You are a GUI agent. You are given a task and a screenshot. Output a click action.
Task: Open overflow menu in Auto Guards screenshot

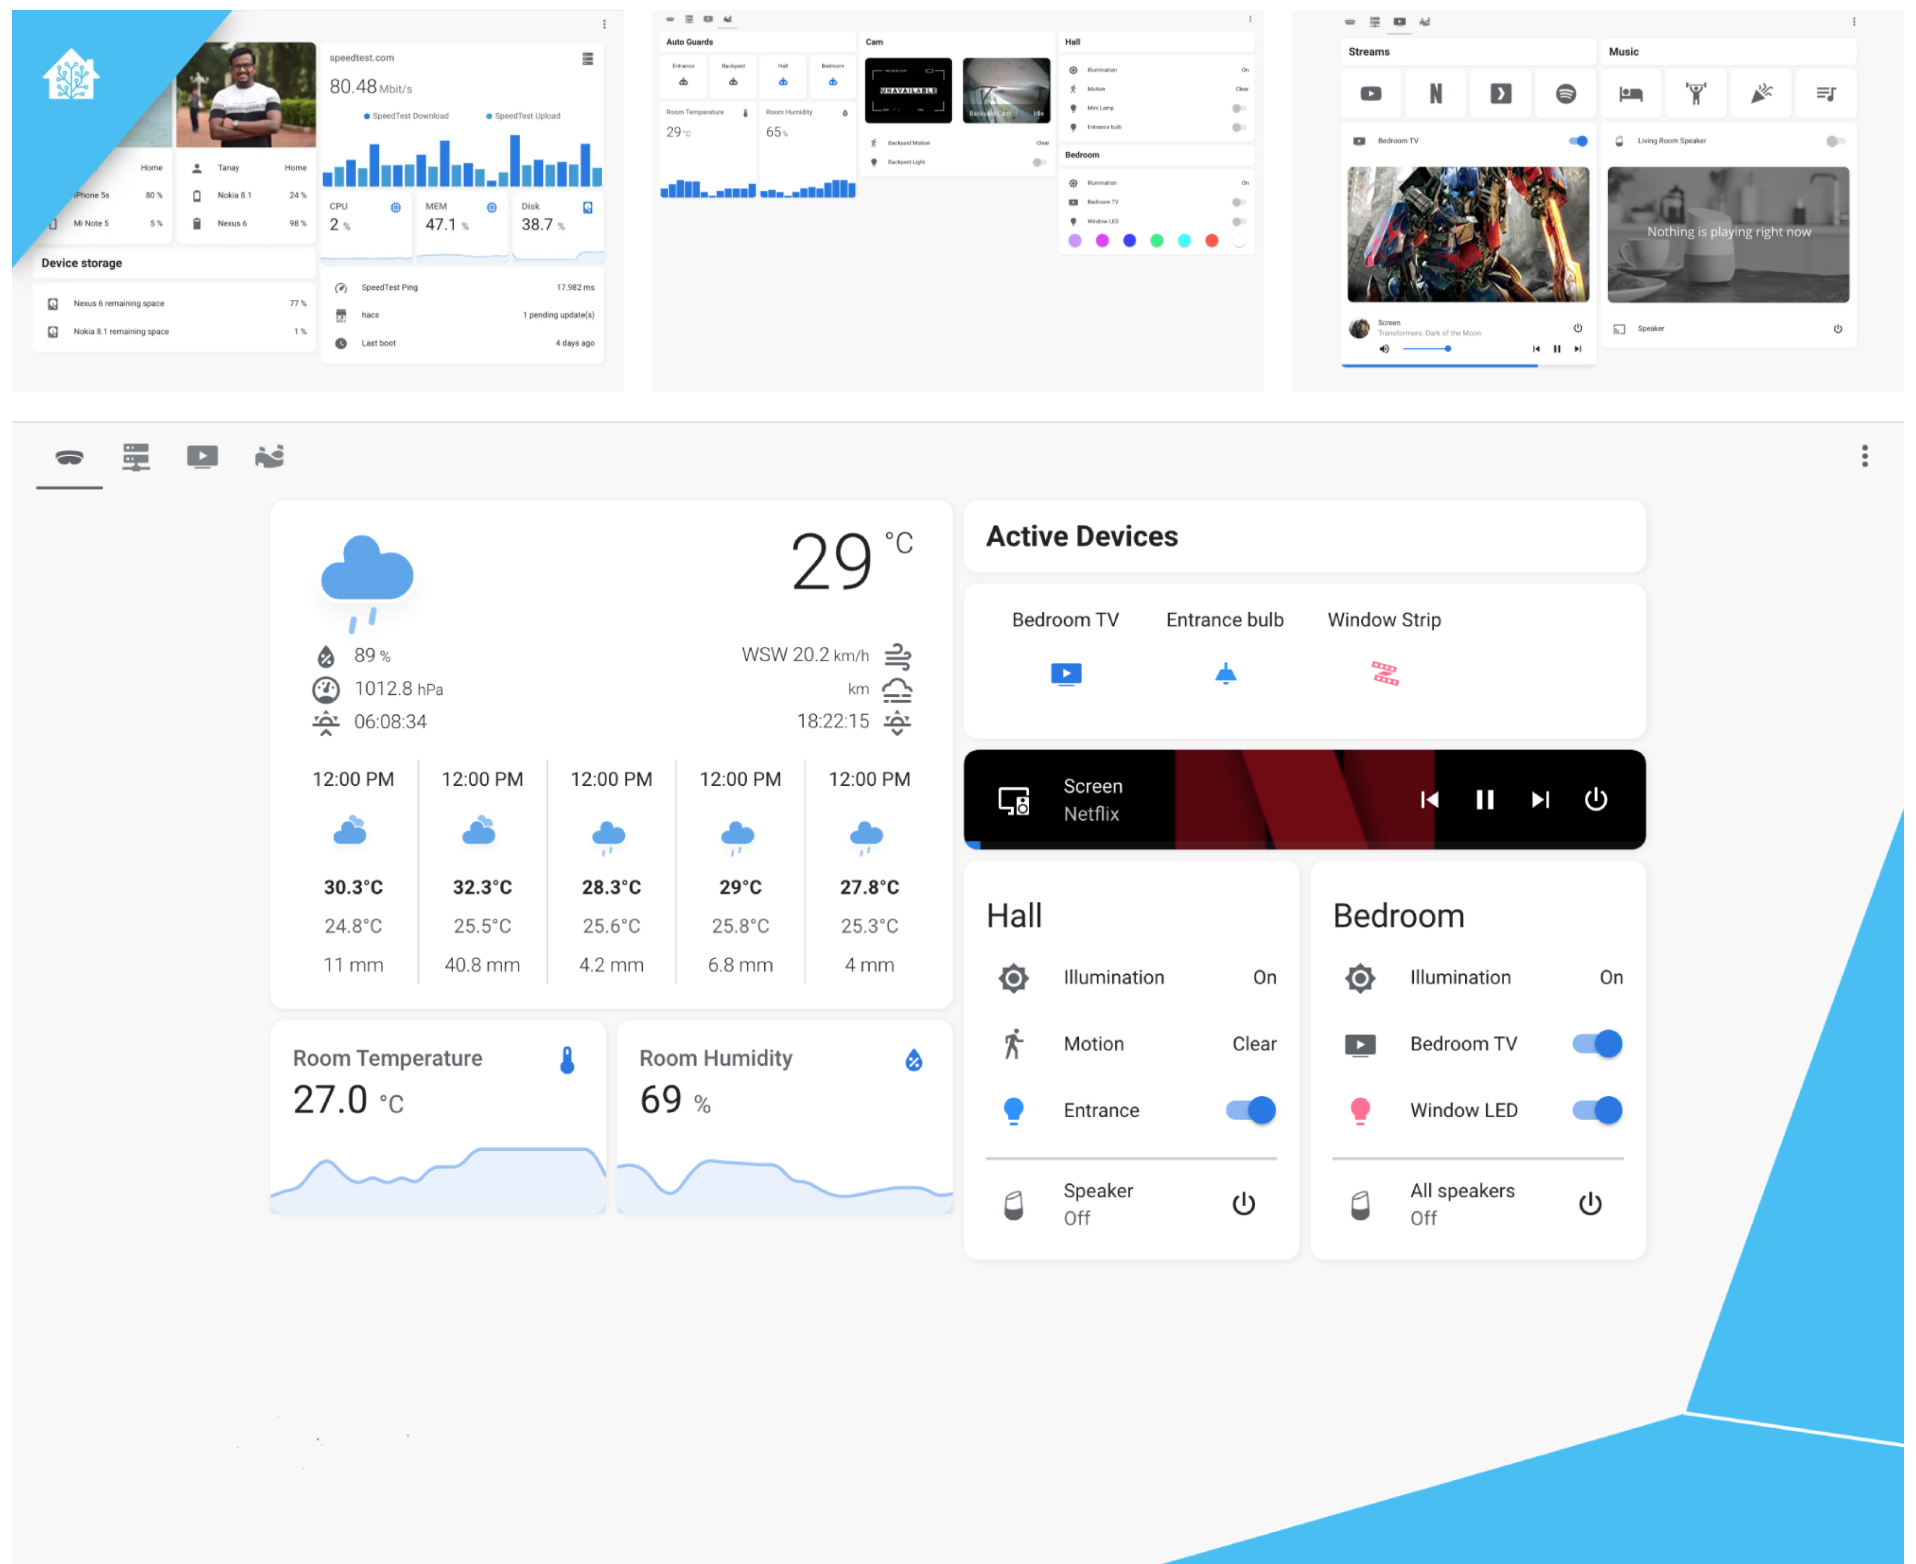(x=1250, y=19)
